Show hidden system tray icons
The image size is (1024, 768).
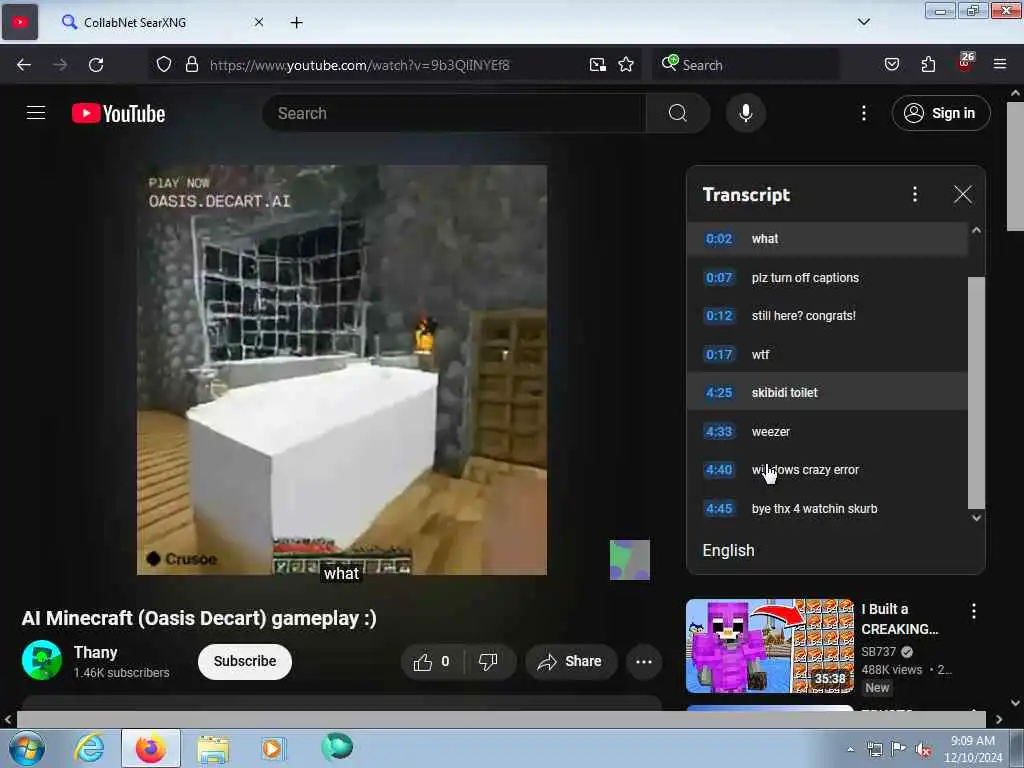(x=850, y=750)
